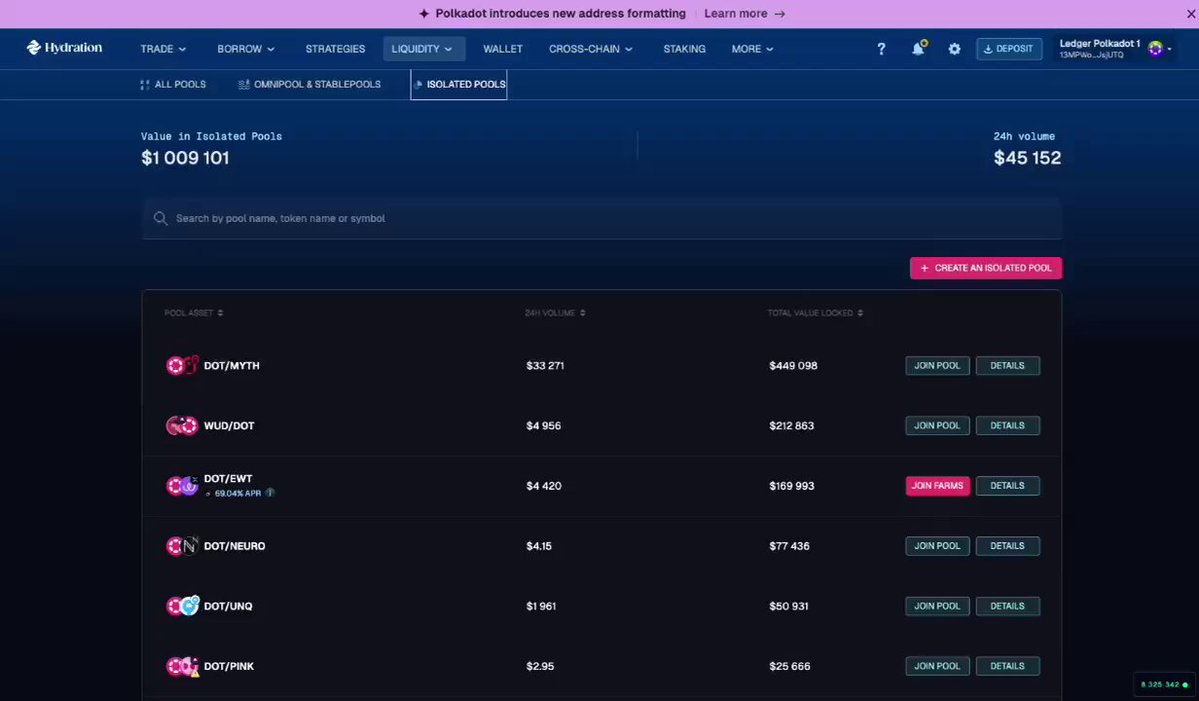
Task: Click the DOT/EWT token pair icon
Action: point(182,485)
